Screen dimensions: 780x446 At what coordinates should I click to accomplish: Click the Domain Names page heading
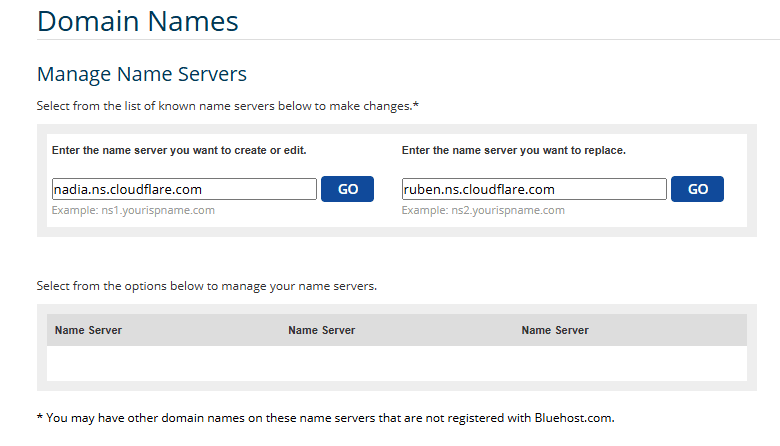[138, 21]
